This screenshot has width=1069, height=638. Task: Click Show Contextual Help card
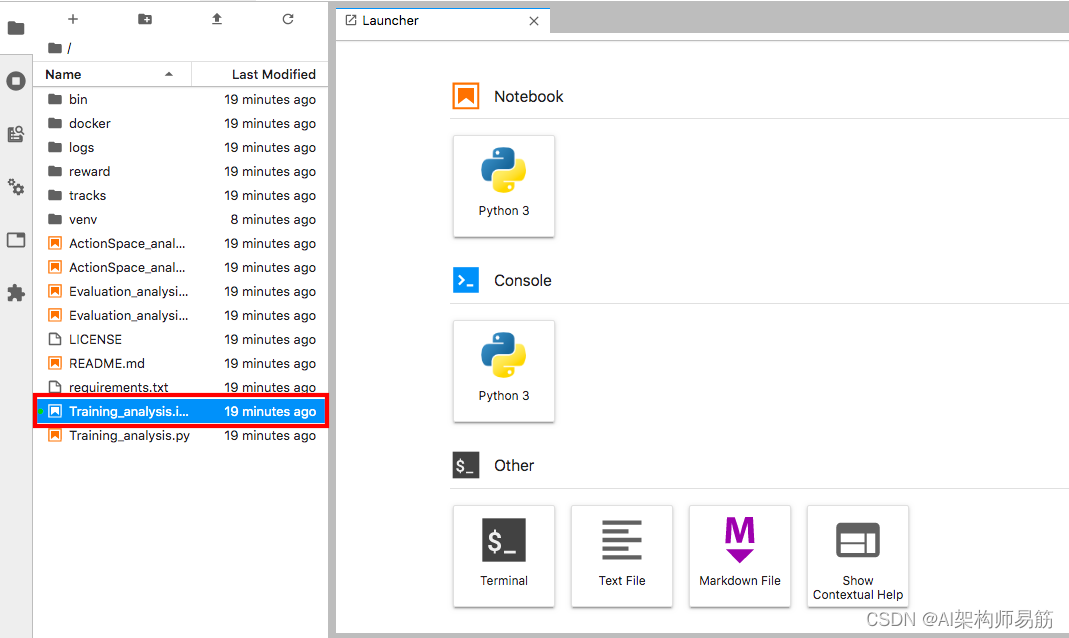858,556
